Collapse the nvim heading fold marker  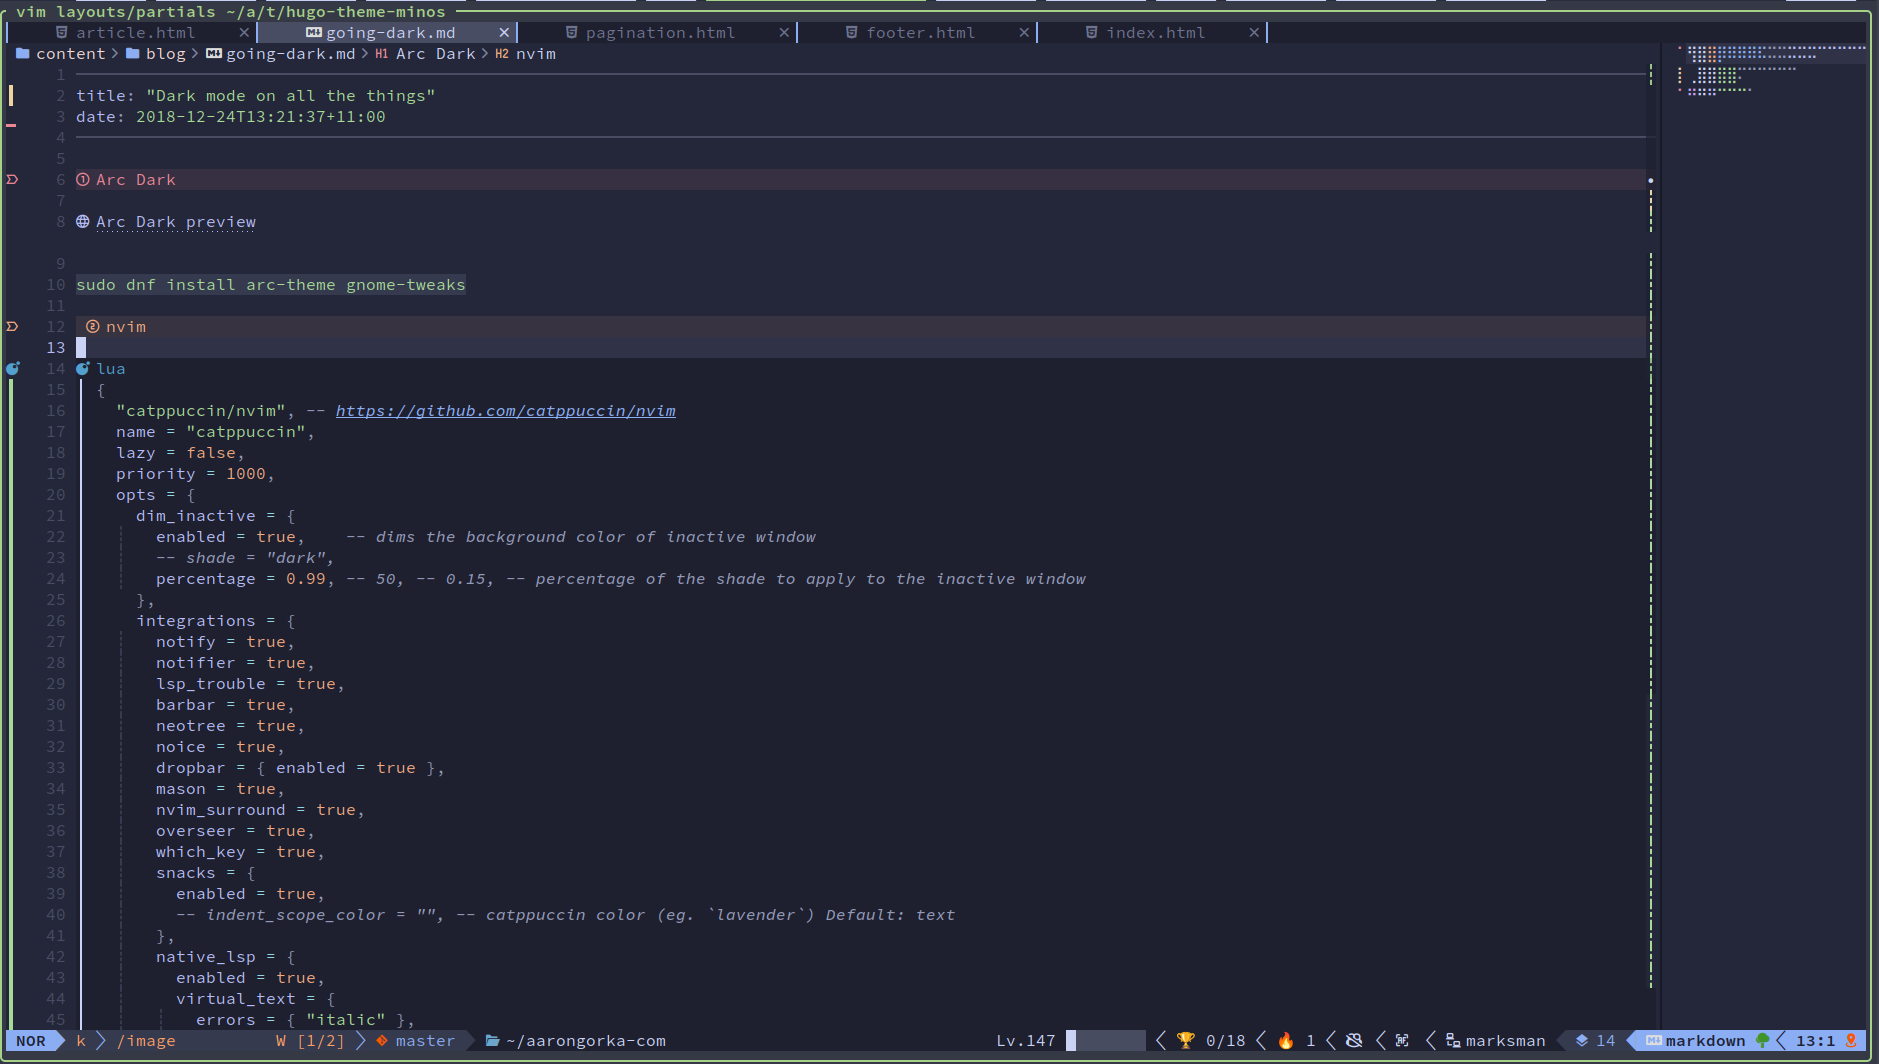pyautogui.click(x=12, y=326)
